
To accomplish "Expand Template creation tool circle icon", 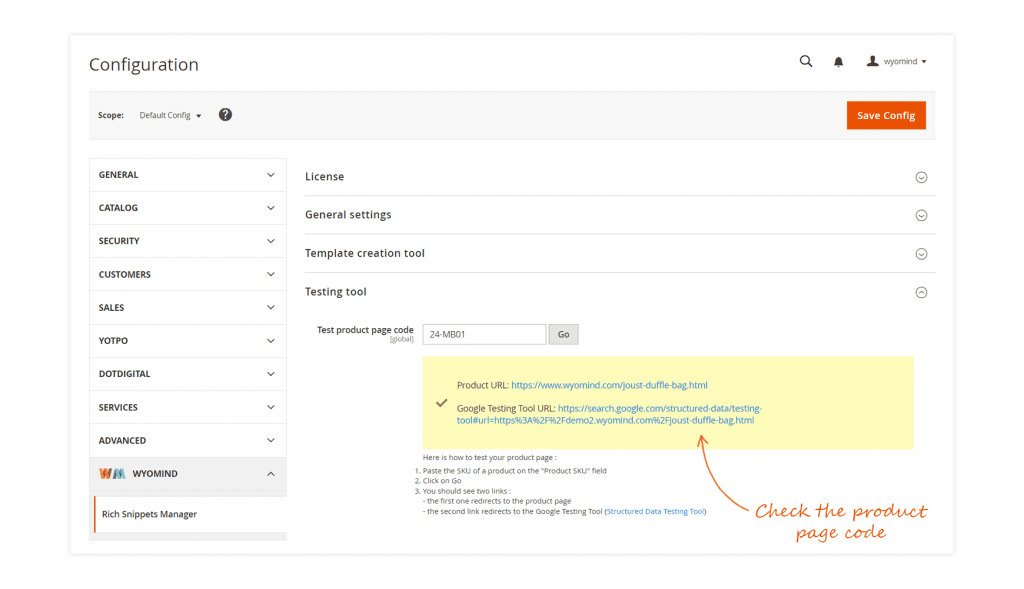I will point(921,254).
